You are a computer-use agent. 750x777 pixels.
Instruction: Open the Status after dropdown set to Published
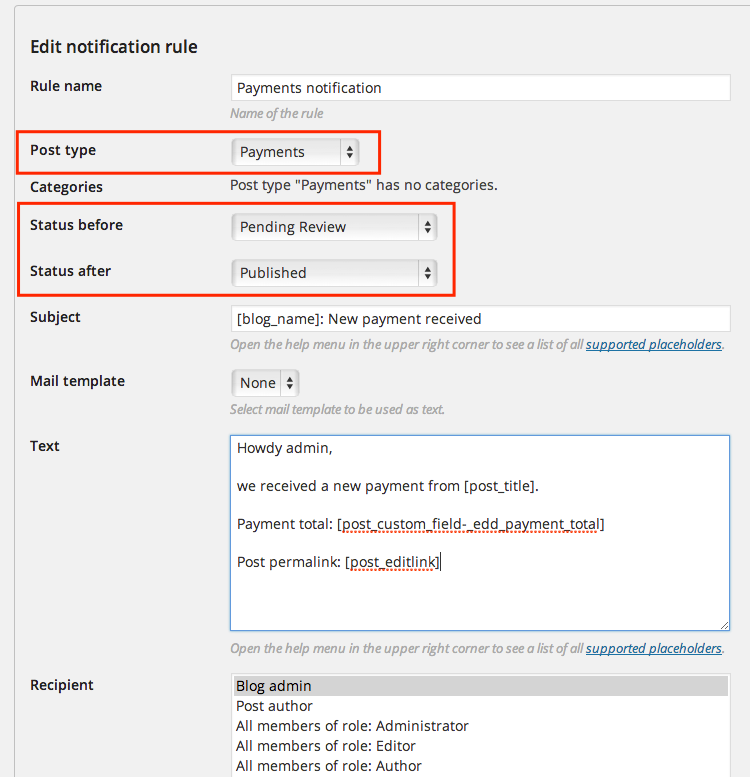[x=334, y=273]
